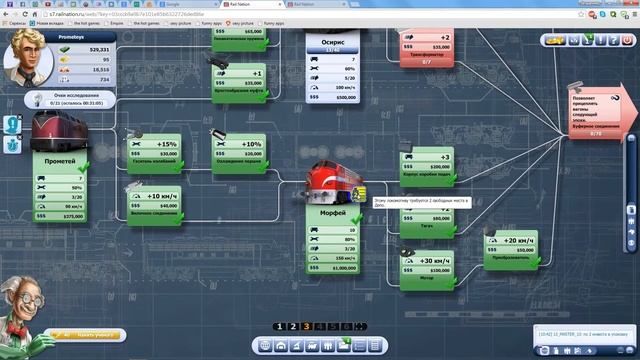Click the blue exclamation quest icon on left
640x360 pixels.
click(x=12, y=124)
